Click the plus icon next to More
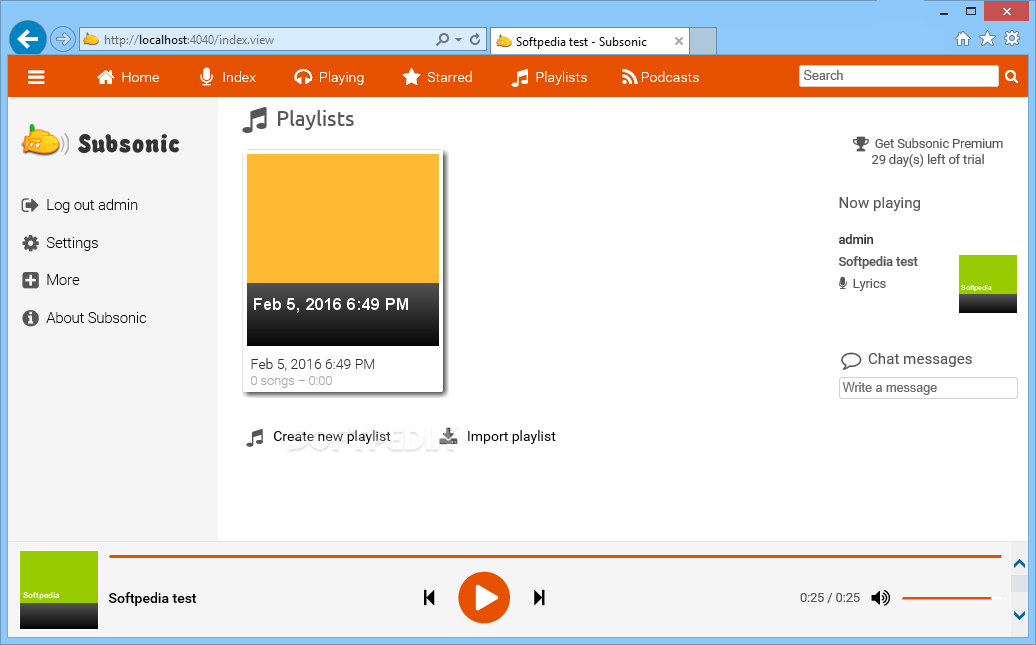Screen dimensions: 1036x645 (30, 280)
